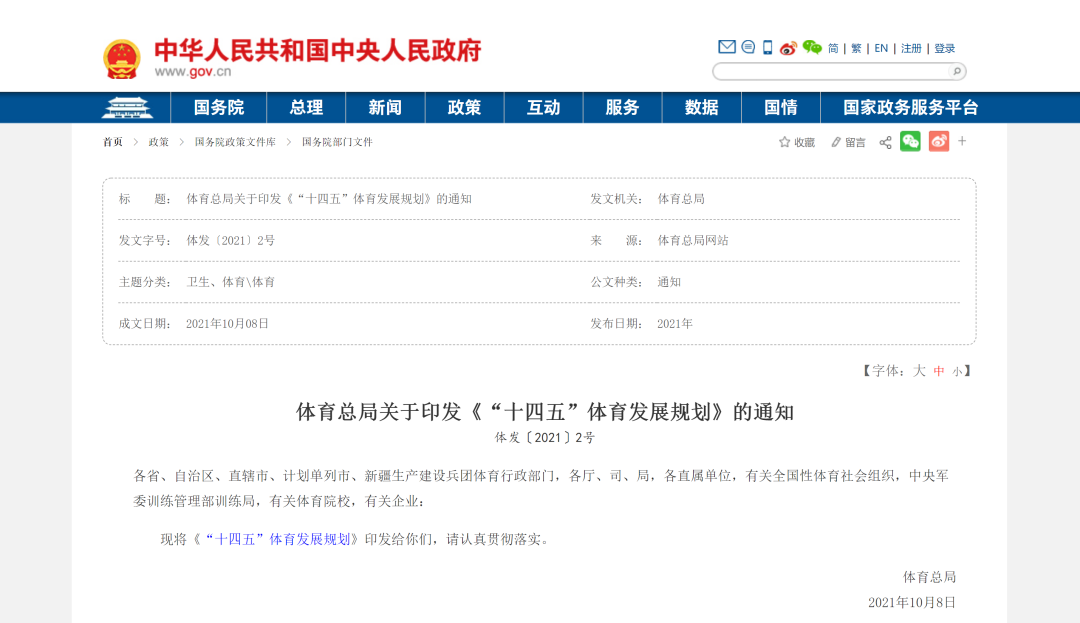Screen dimensions: 1080x623
Task: Set font size to 小
Action: 957,371
